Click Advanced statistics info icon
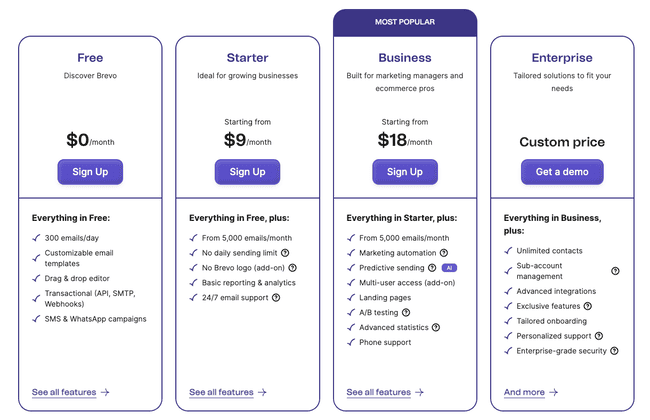 [436, 327]
